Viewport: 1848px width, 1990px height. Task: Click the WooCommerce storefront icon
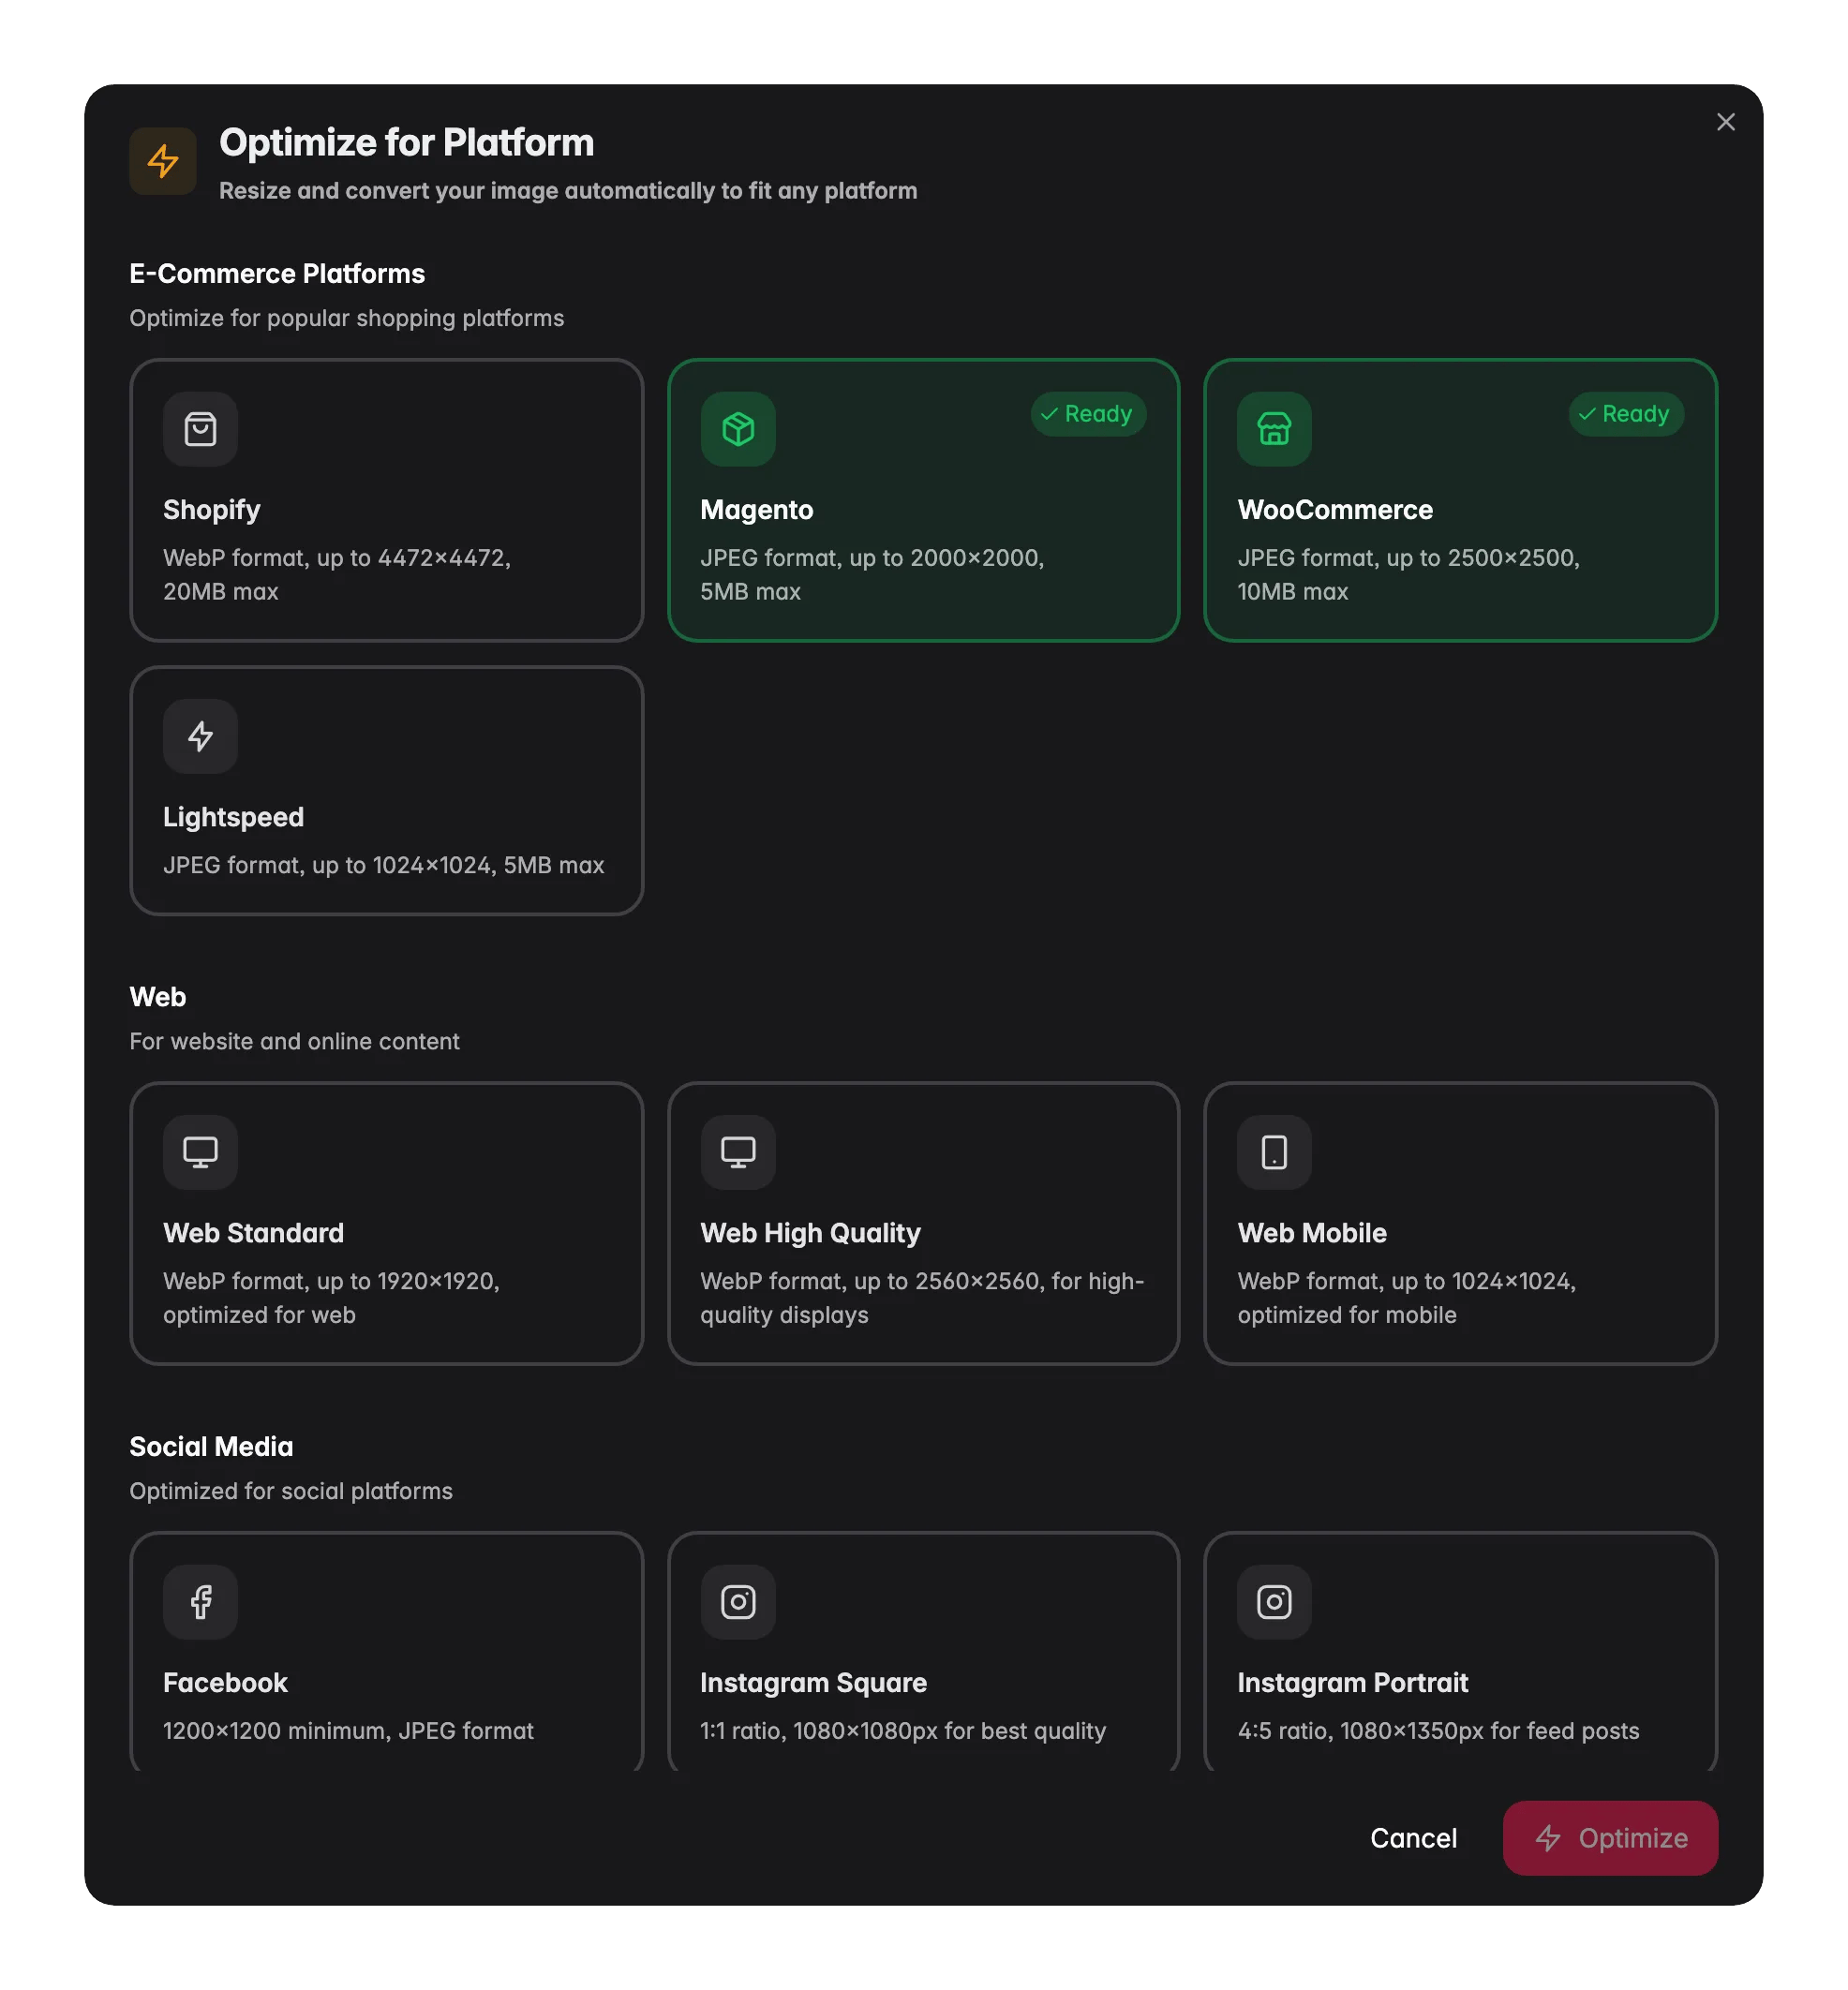click(1274, 429)
